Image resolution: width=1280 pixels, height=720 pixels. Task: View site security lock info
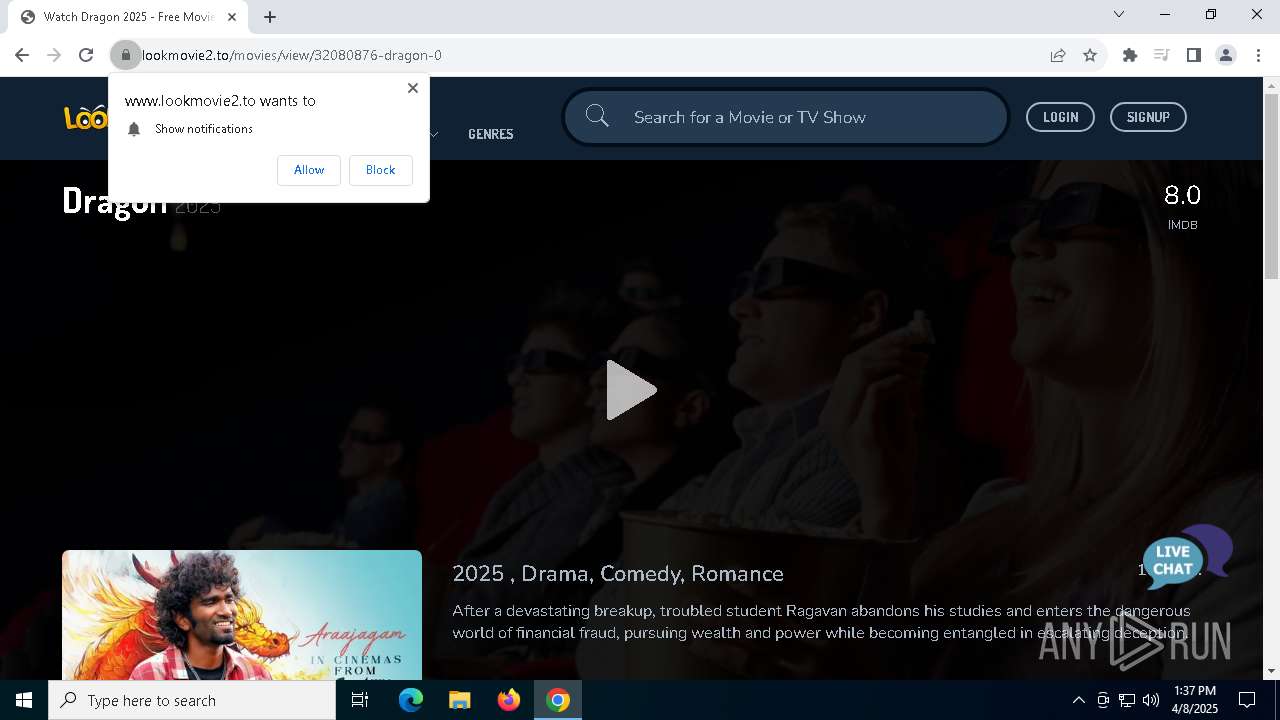click(126, 55)
